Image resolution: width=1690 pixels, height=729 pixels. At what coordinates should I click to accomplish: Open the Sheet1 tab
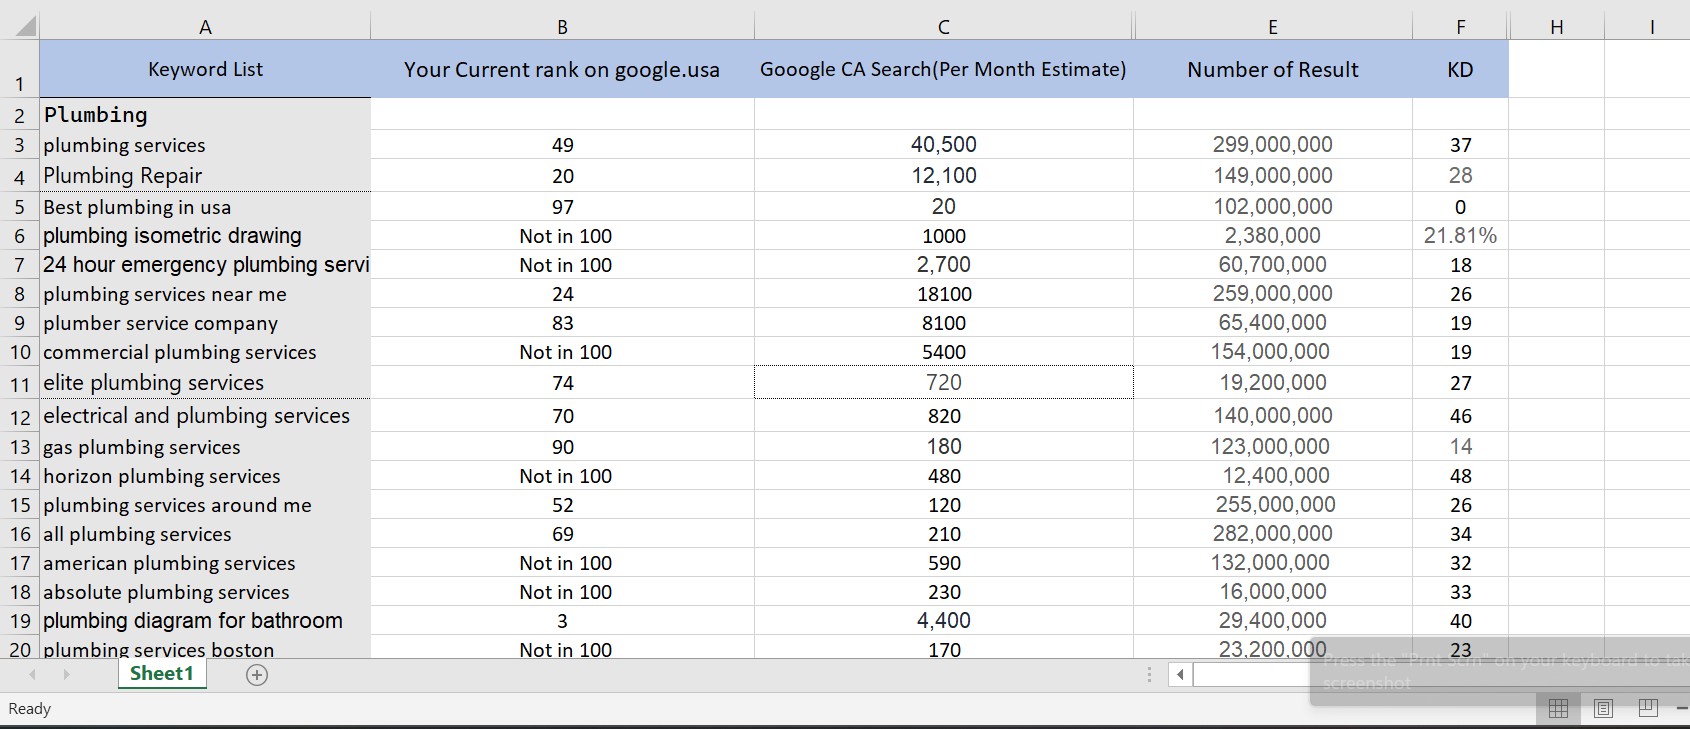click(x=161, y=674)
